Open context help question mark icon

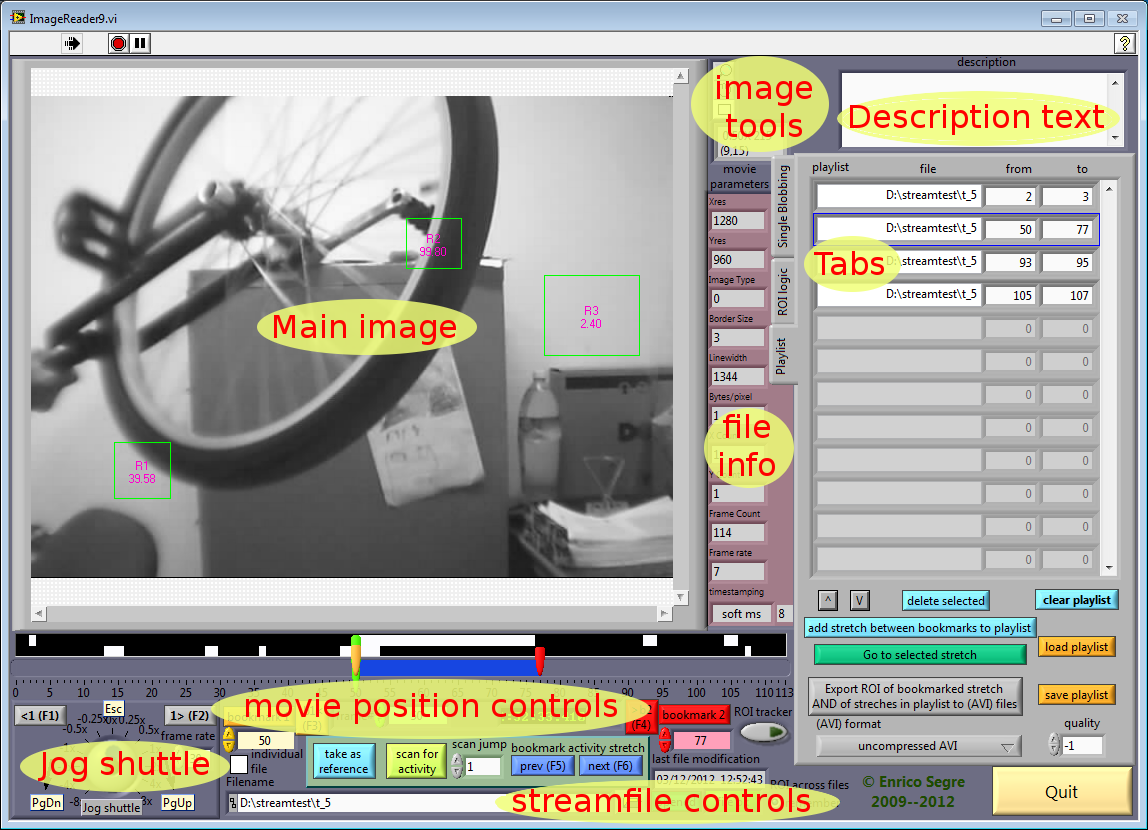1123,43
